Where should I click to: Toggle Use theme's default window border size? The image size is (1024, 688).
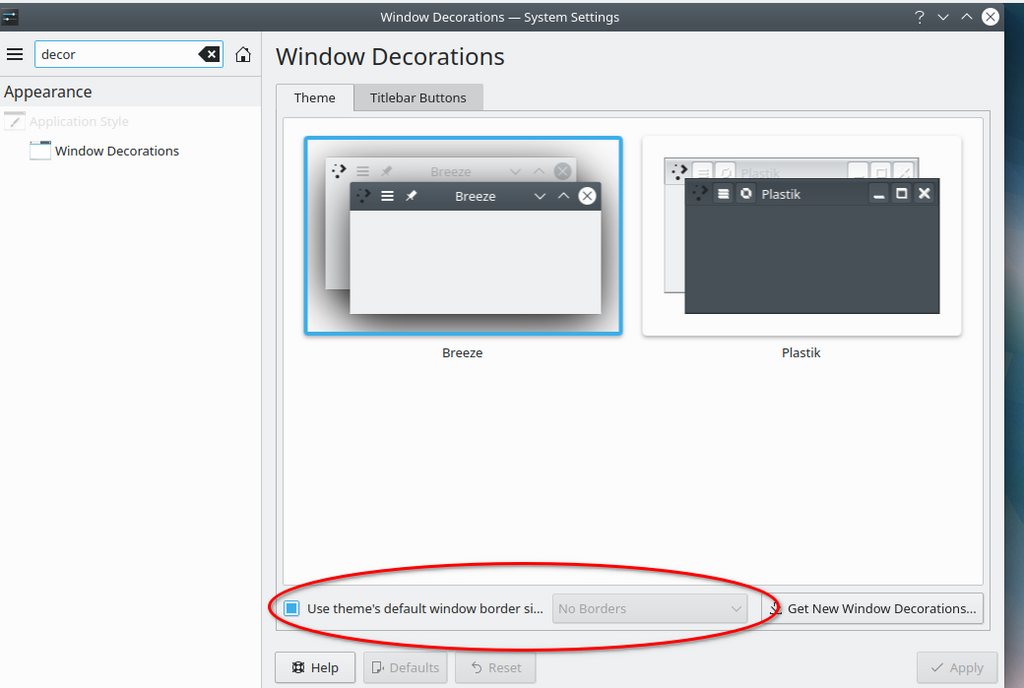[292, 608]
